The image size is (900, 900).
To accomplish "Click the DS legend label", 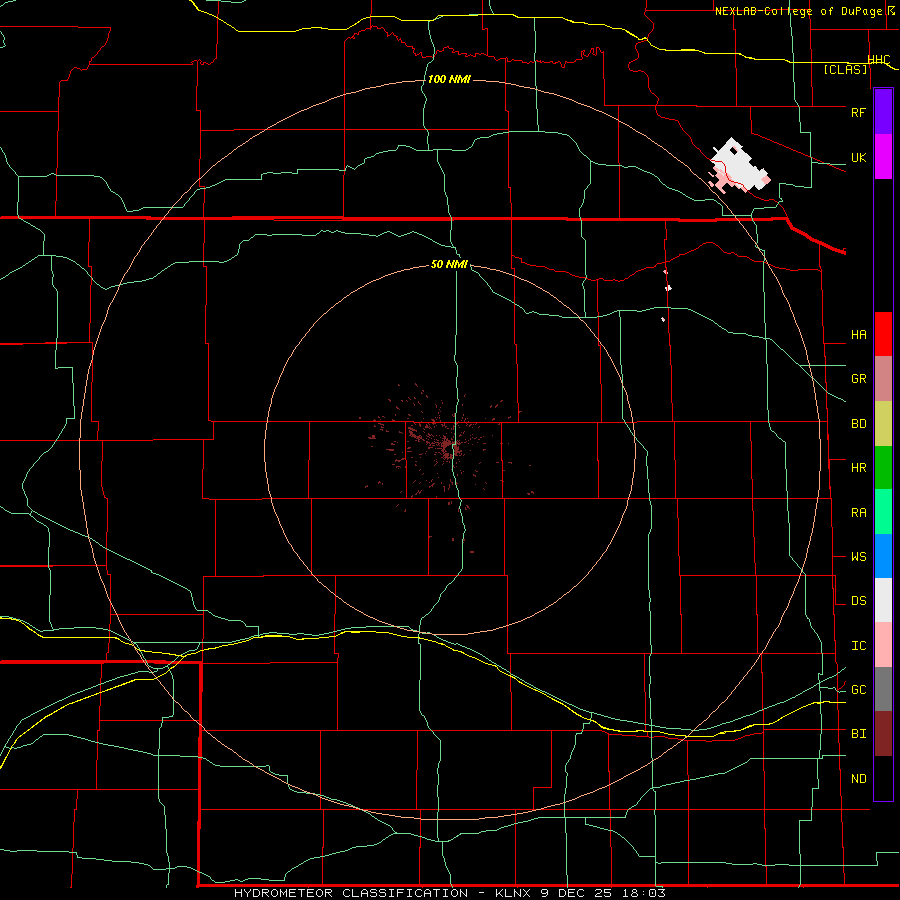I will [x=859, y=601].
